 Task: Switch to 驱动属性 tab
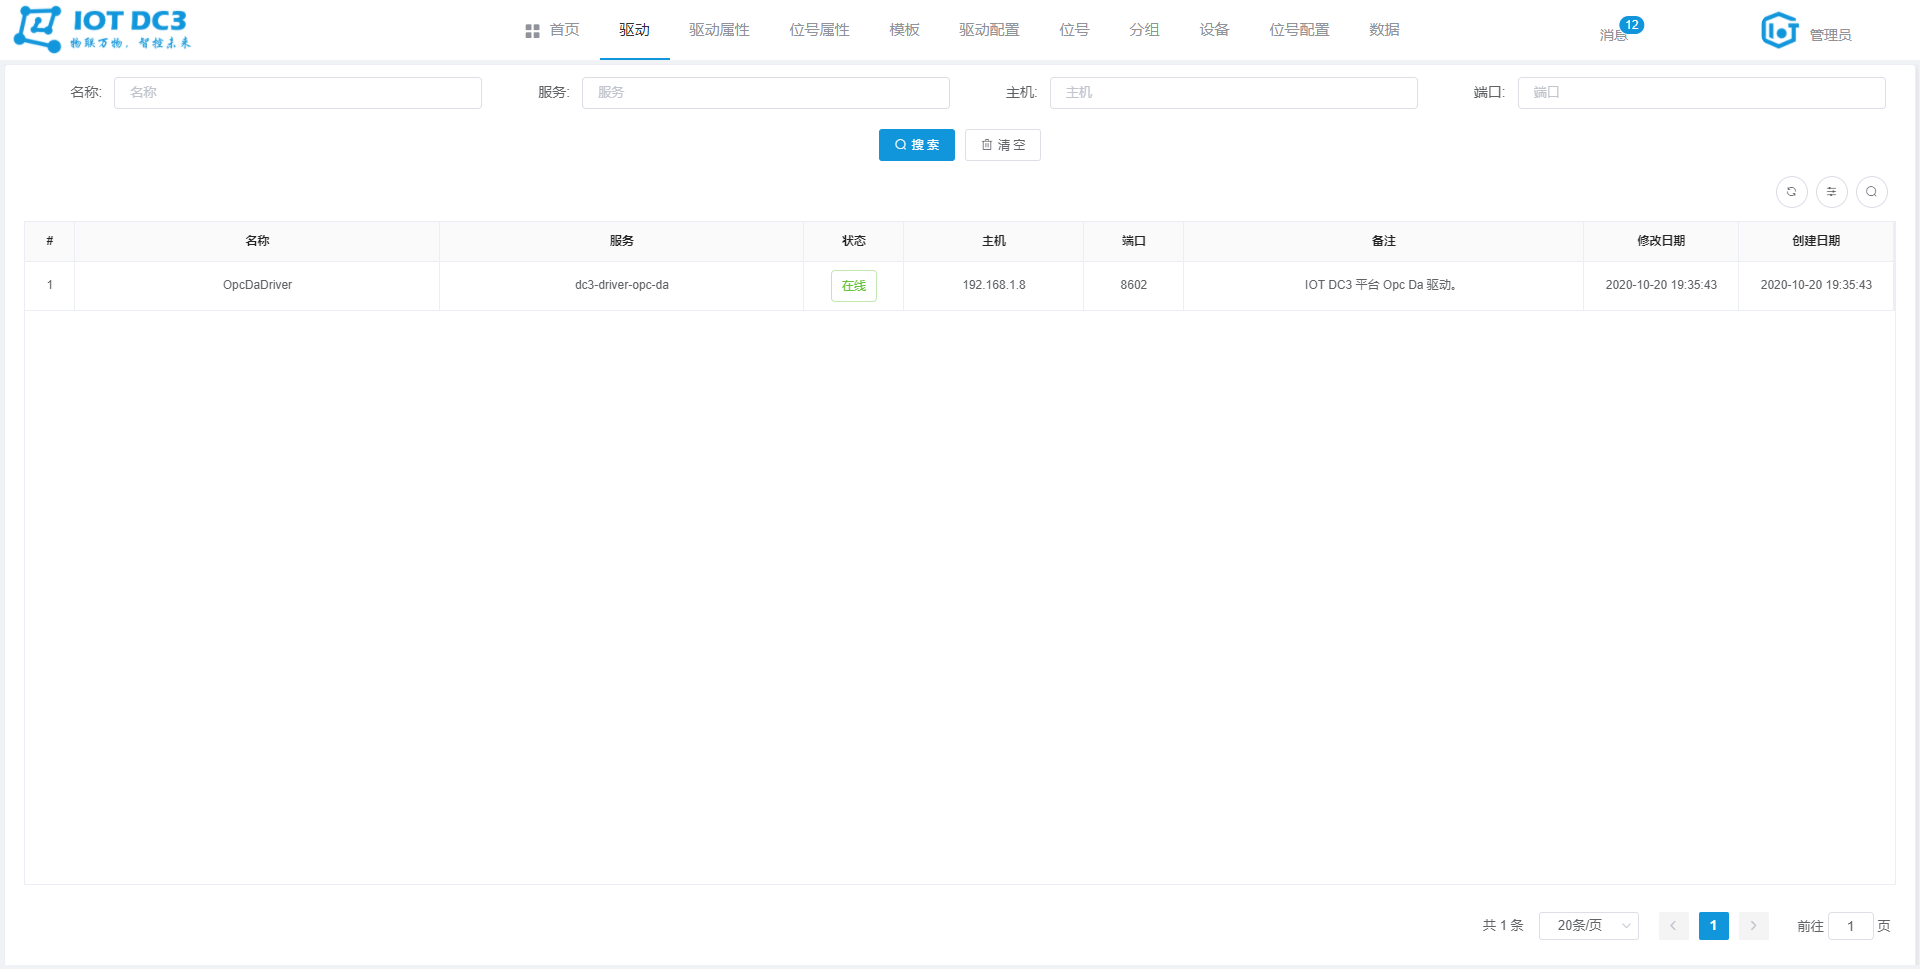(x=719, y=30)
